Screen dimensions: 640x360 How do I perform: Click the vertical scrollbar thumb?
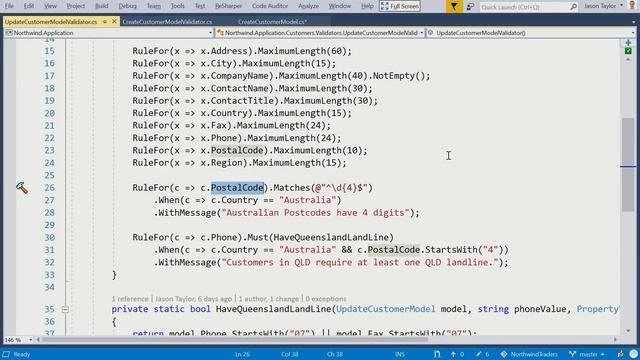[x=628, y=164]
